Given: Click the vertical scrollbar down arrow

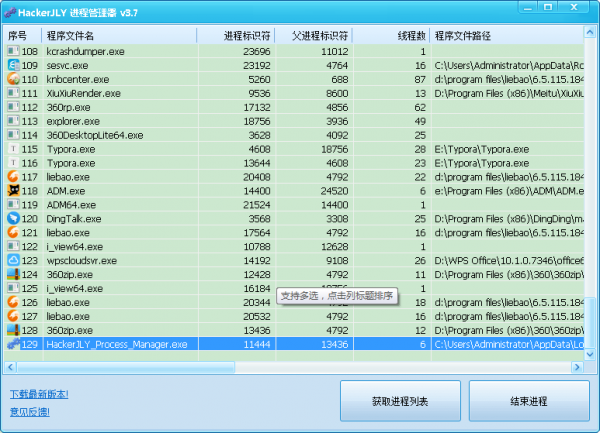Looking at the screenshot, I should 590,354.
